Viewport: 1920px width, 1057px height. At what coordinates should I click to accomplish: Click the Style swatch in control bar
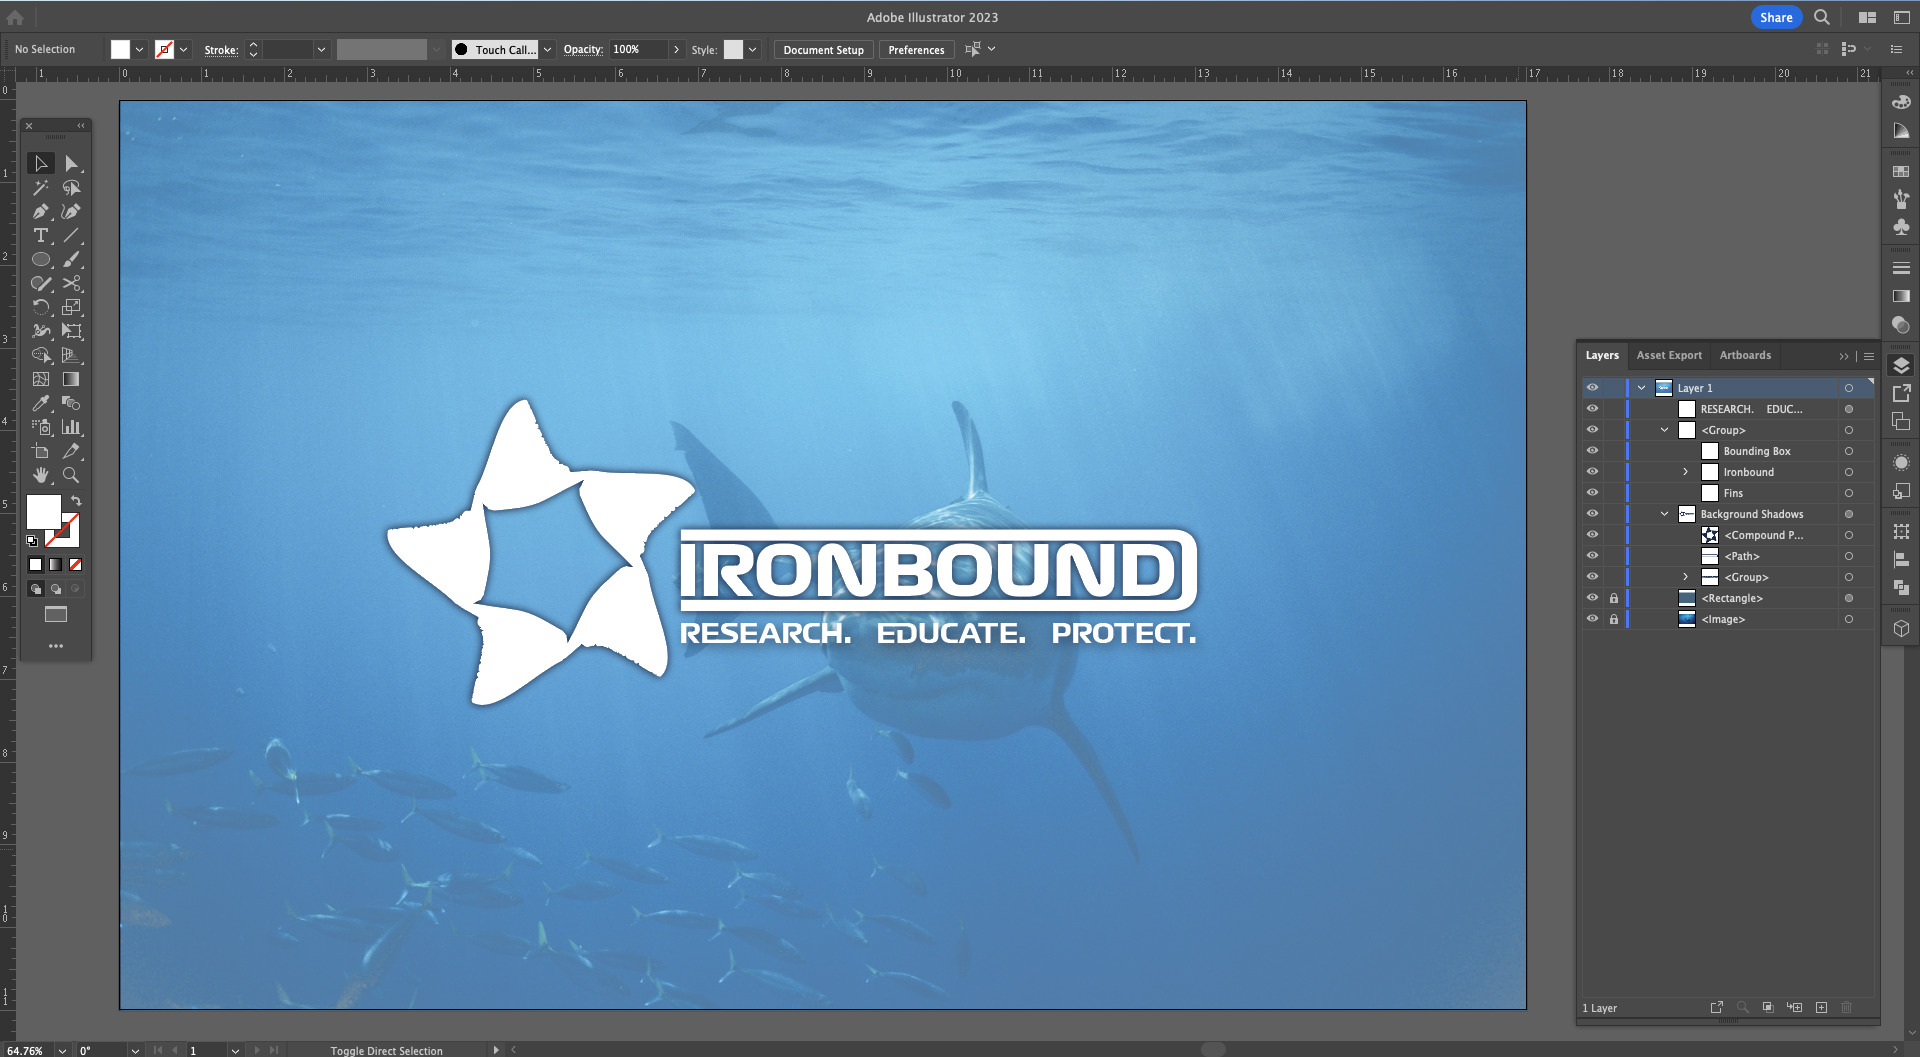pyautogui.click(x=733, y=49)
